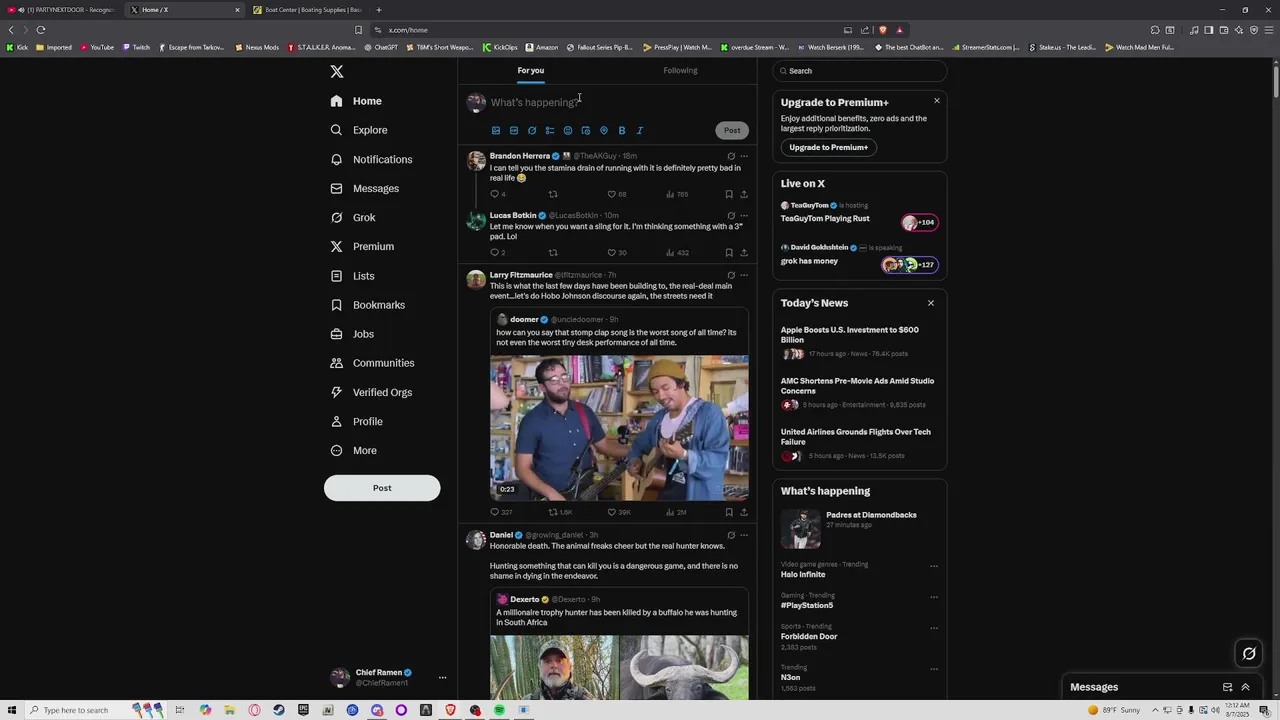Open Bookmarks in the sidebar

point(368,305)
